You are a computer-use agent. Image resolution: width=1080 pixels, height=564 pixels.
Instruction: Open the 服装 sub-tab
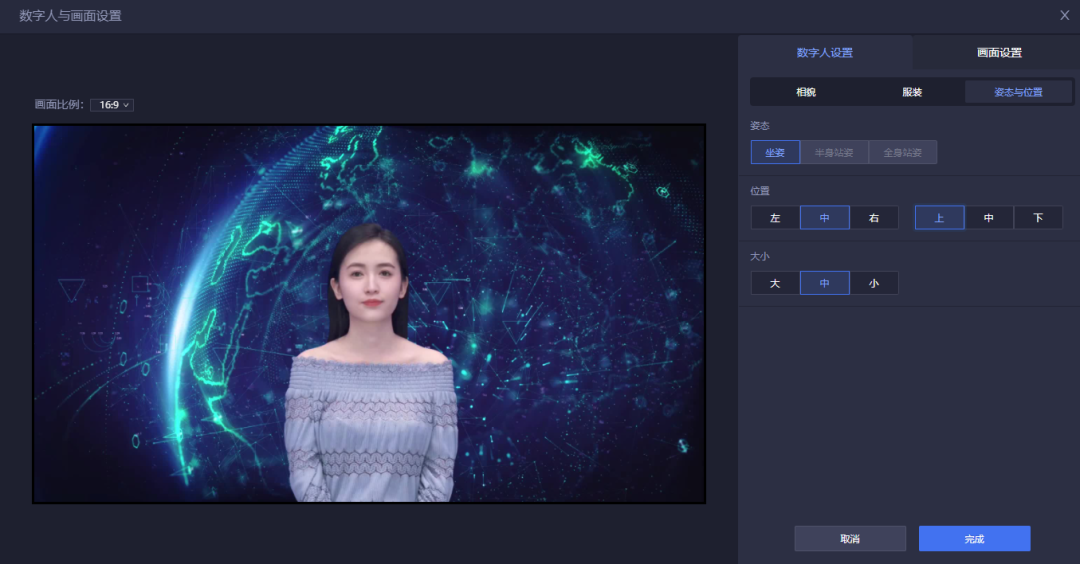(x=912, y=92)
